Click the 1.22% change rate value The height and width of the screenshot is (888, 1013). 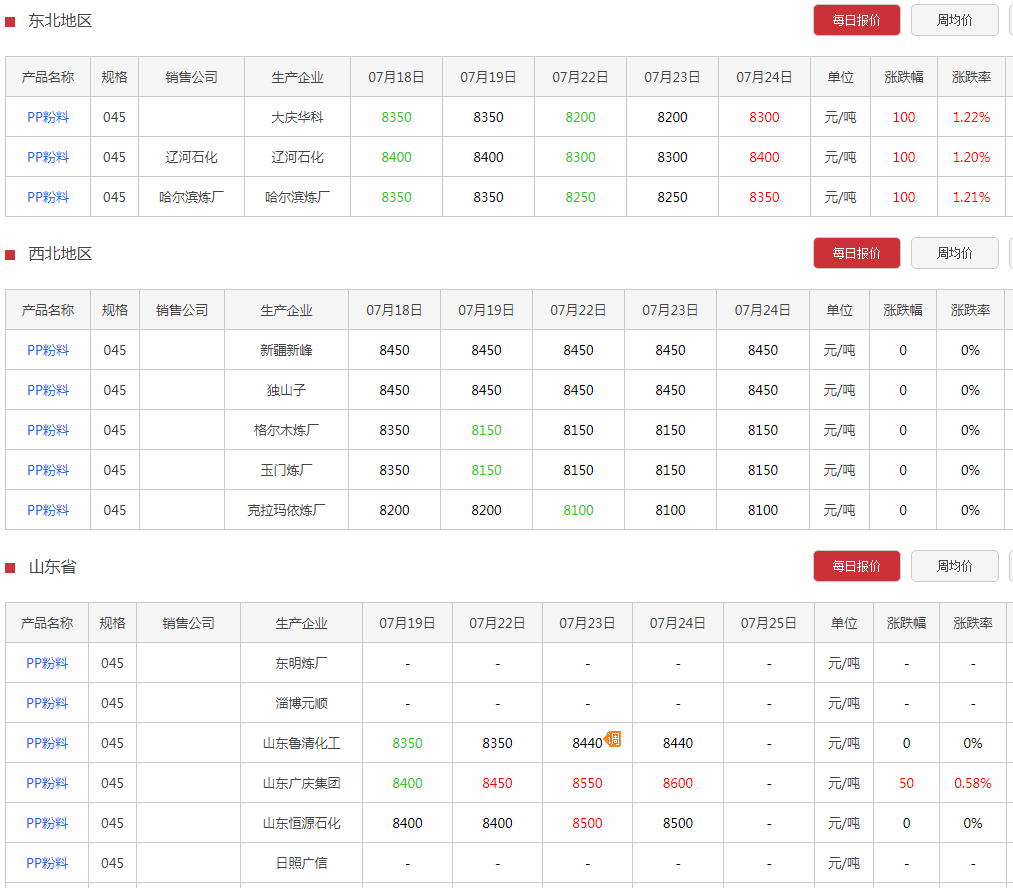coord(971,118)
